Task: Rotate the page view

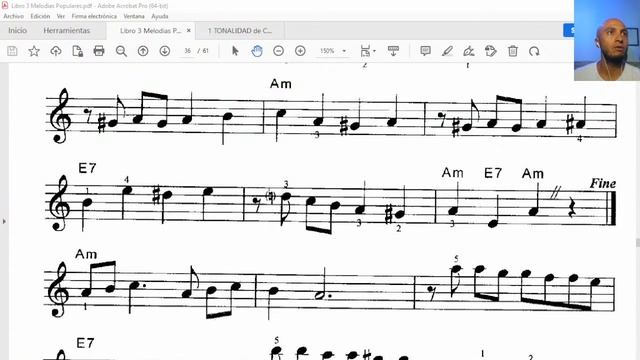Action: tap(534, 51)
